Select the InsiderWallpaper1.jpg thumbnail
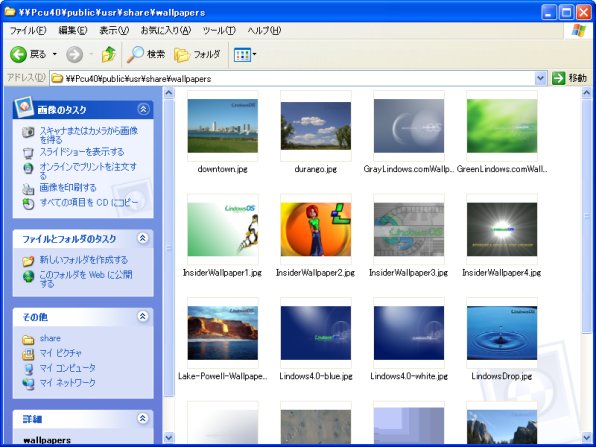 pos(222,229)
